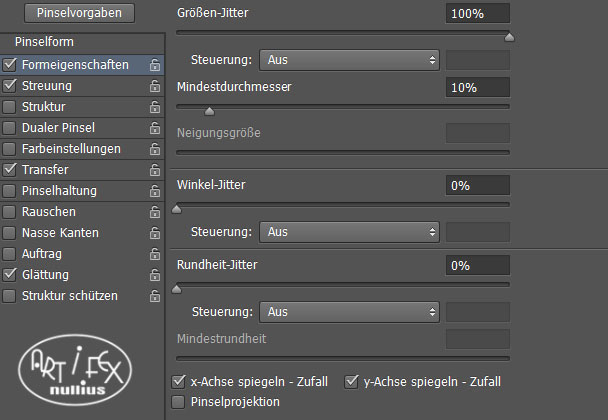
Task: Toggle lock icon beside Streuung
Action: point(155,86)
